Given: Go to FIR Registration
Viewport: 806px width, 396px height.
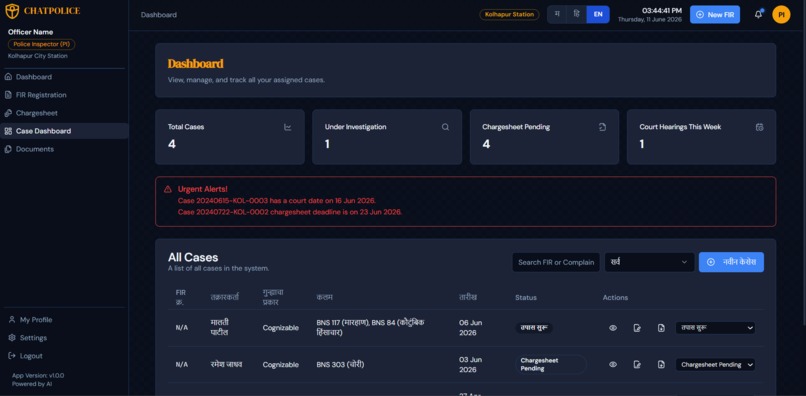Looking at the screenshot, I should [x=64, y=95].
